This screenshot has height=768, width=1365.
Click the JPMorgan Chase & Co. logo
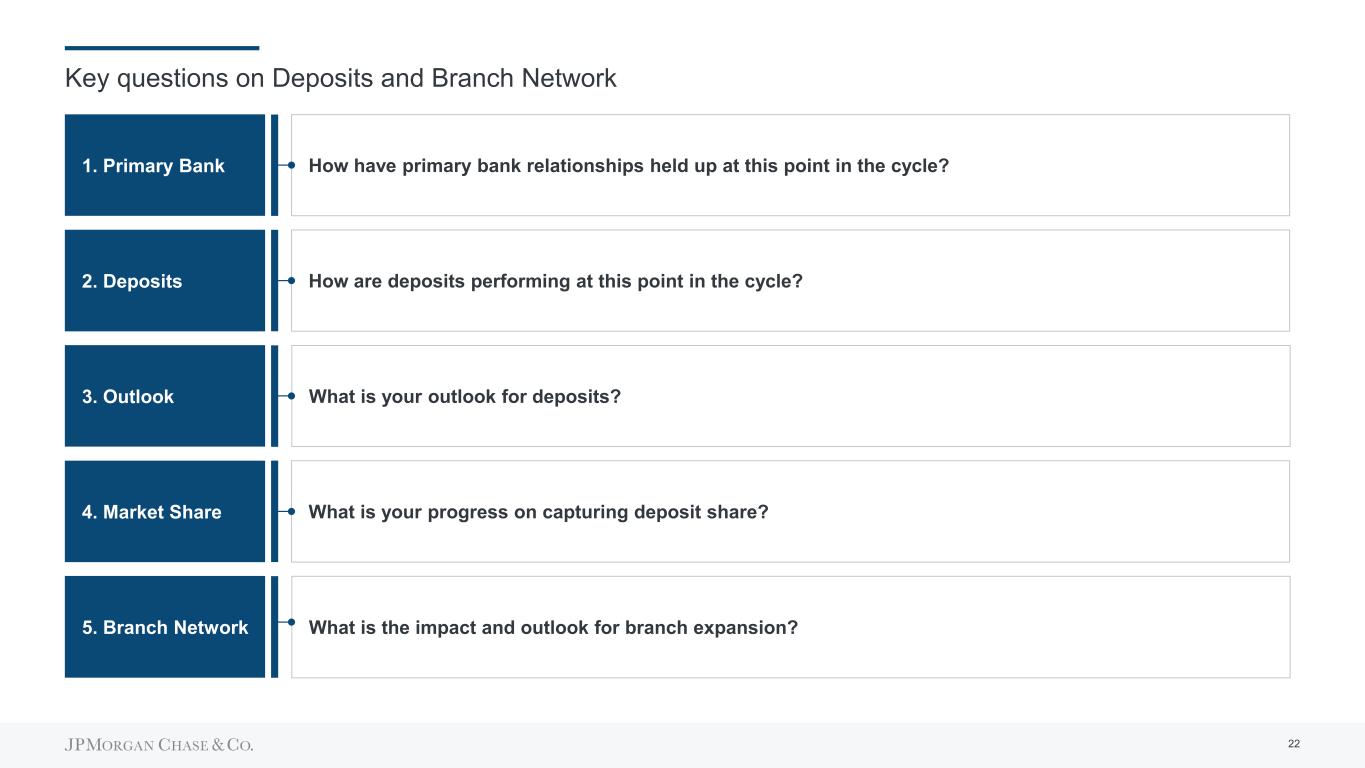click(x=160, y=745)
